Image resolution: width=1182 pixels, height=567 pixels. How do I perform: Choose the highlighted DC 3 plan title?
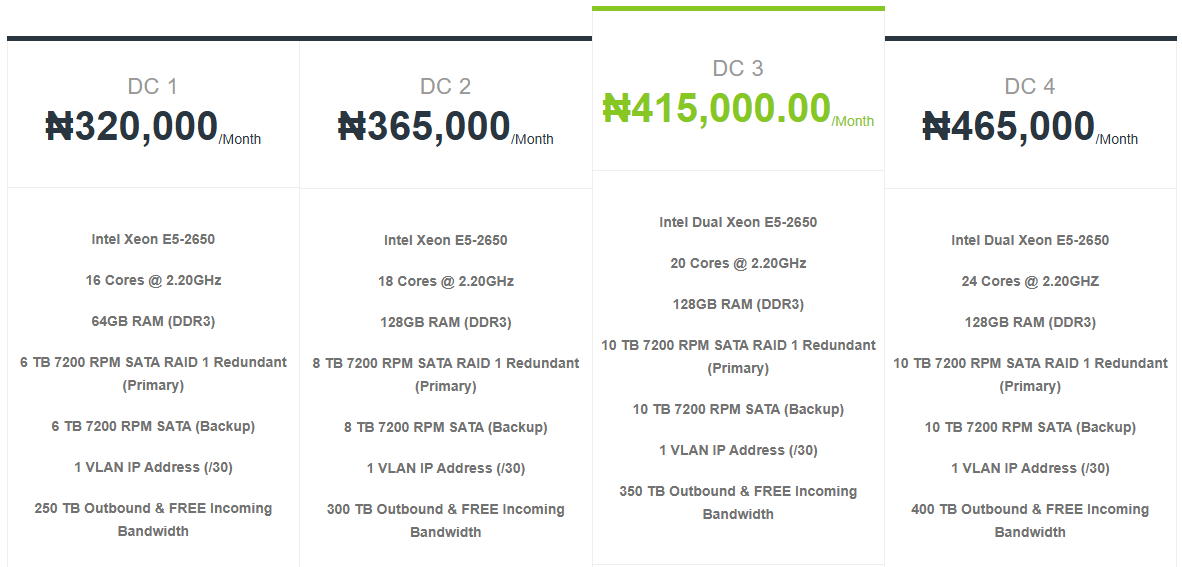click(x=738, y=69)
